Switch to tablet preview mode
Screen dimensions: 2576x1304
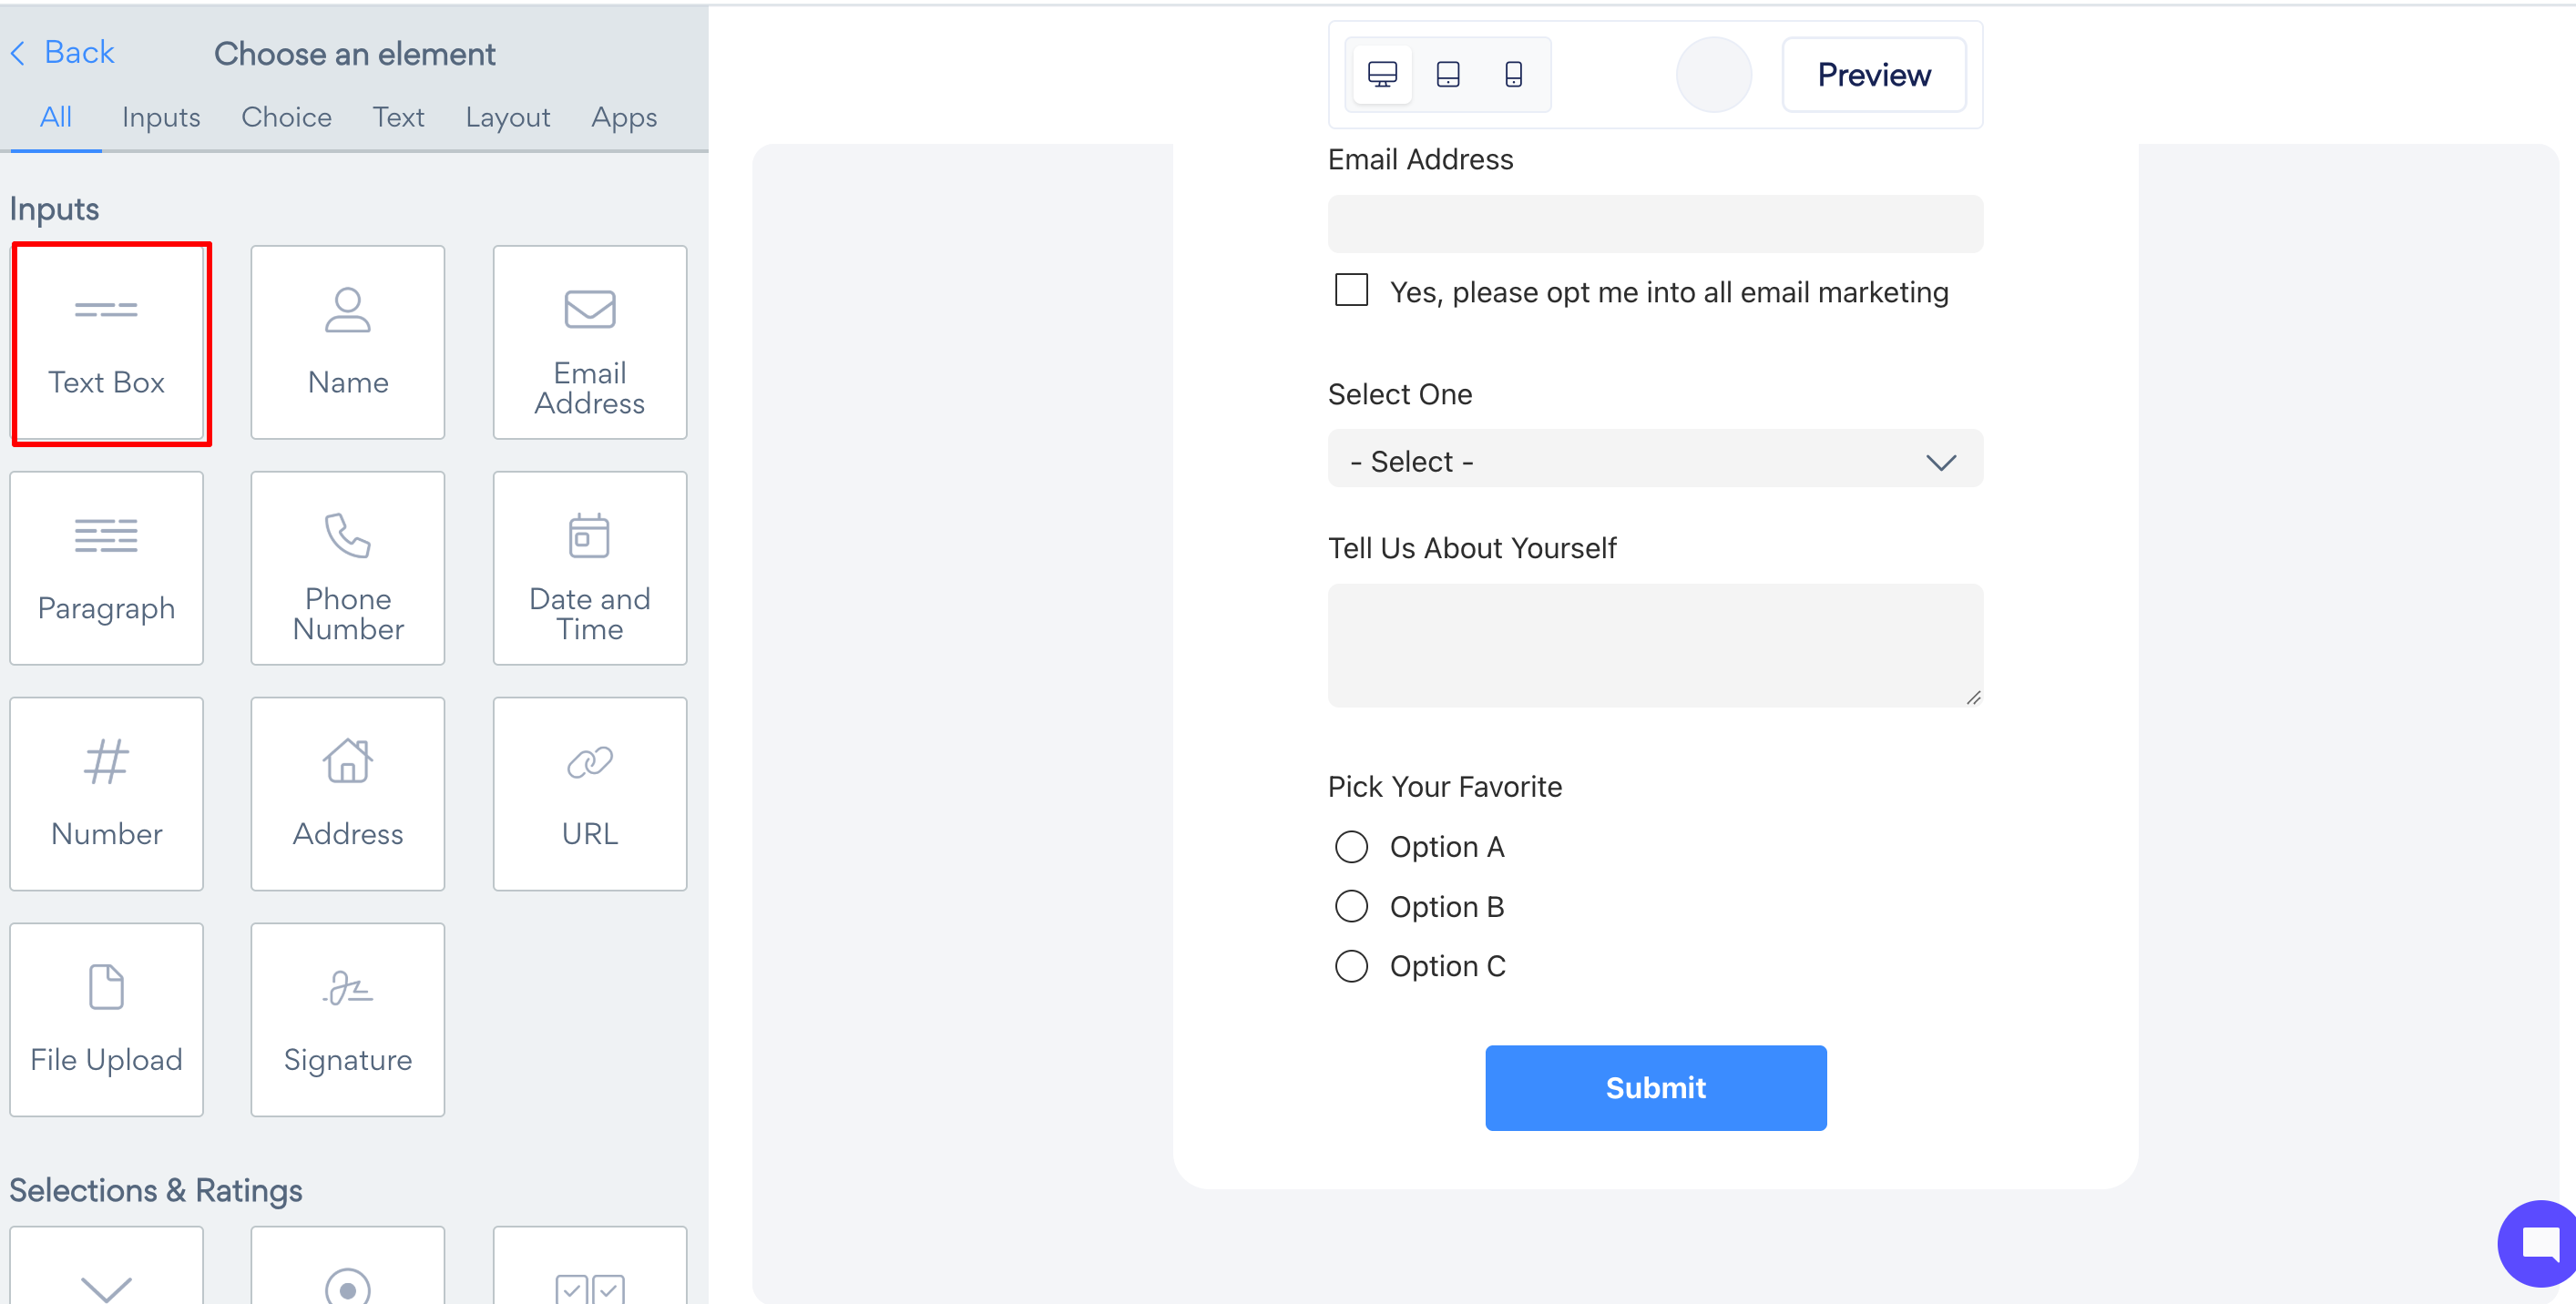tap(1448, 75)
